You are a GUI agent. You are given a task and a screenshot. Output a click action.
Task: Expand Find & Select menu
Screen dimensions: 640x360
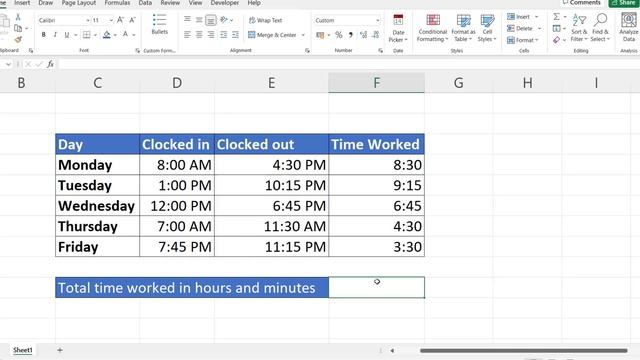click(600, 28)
